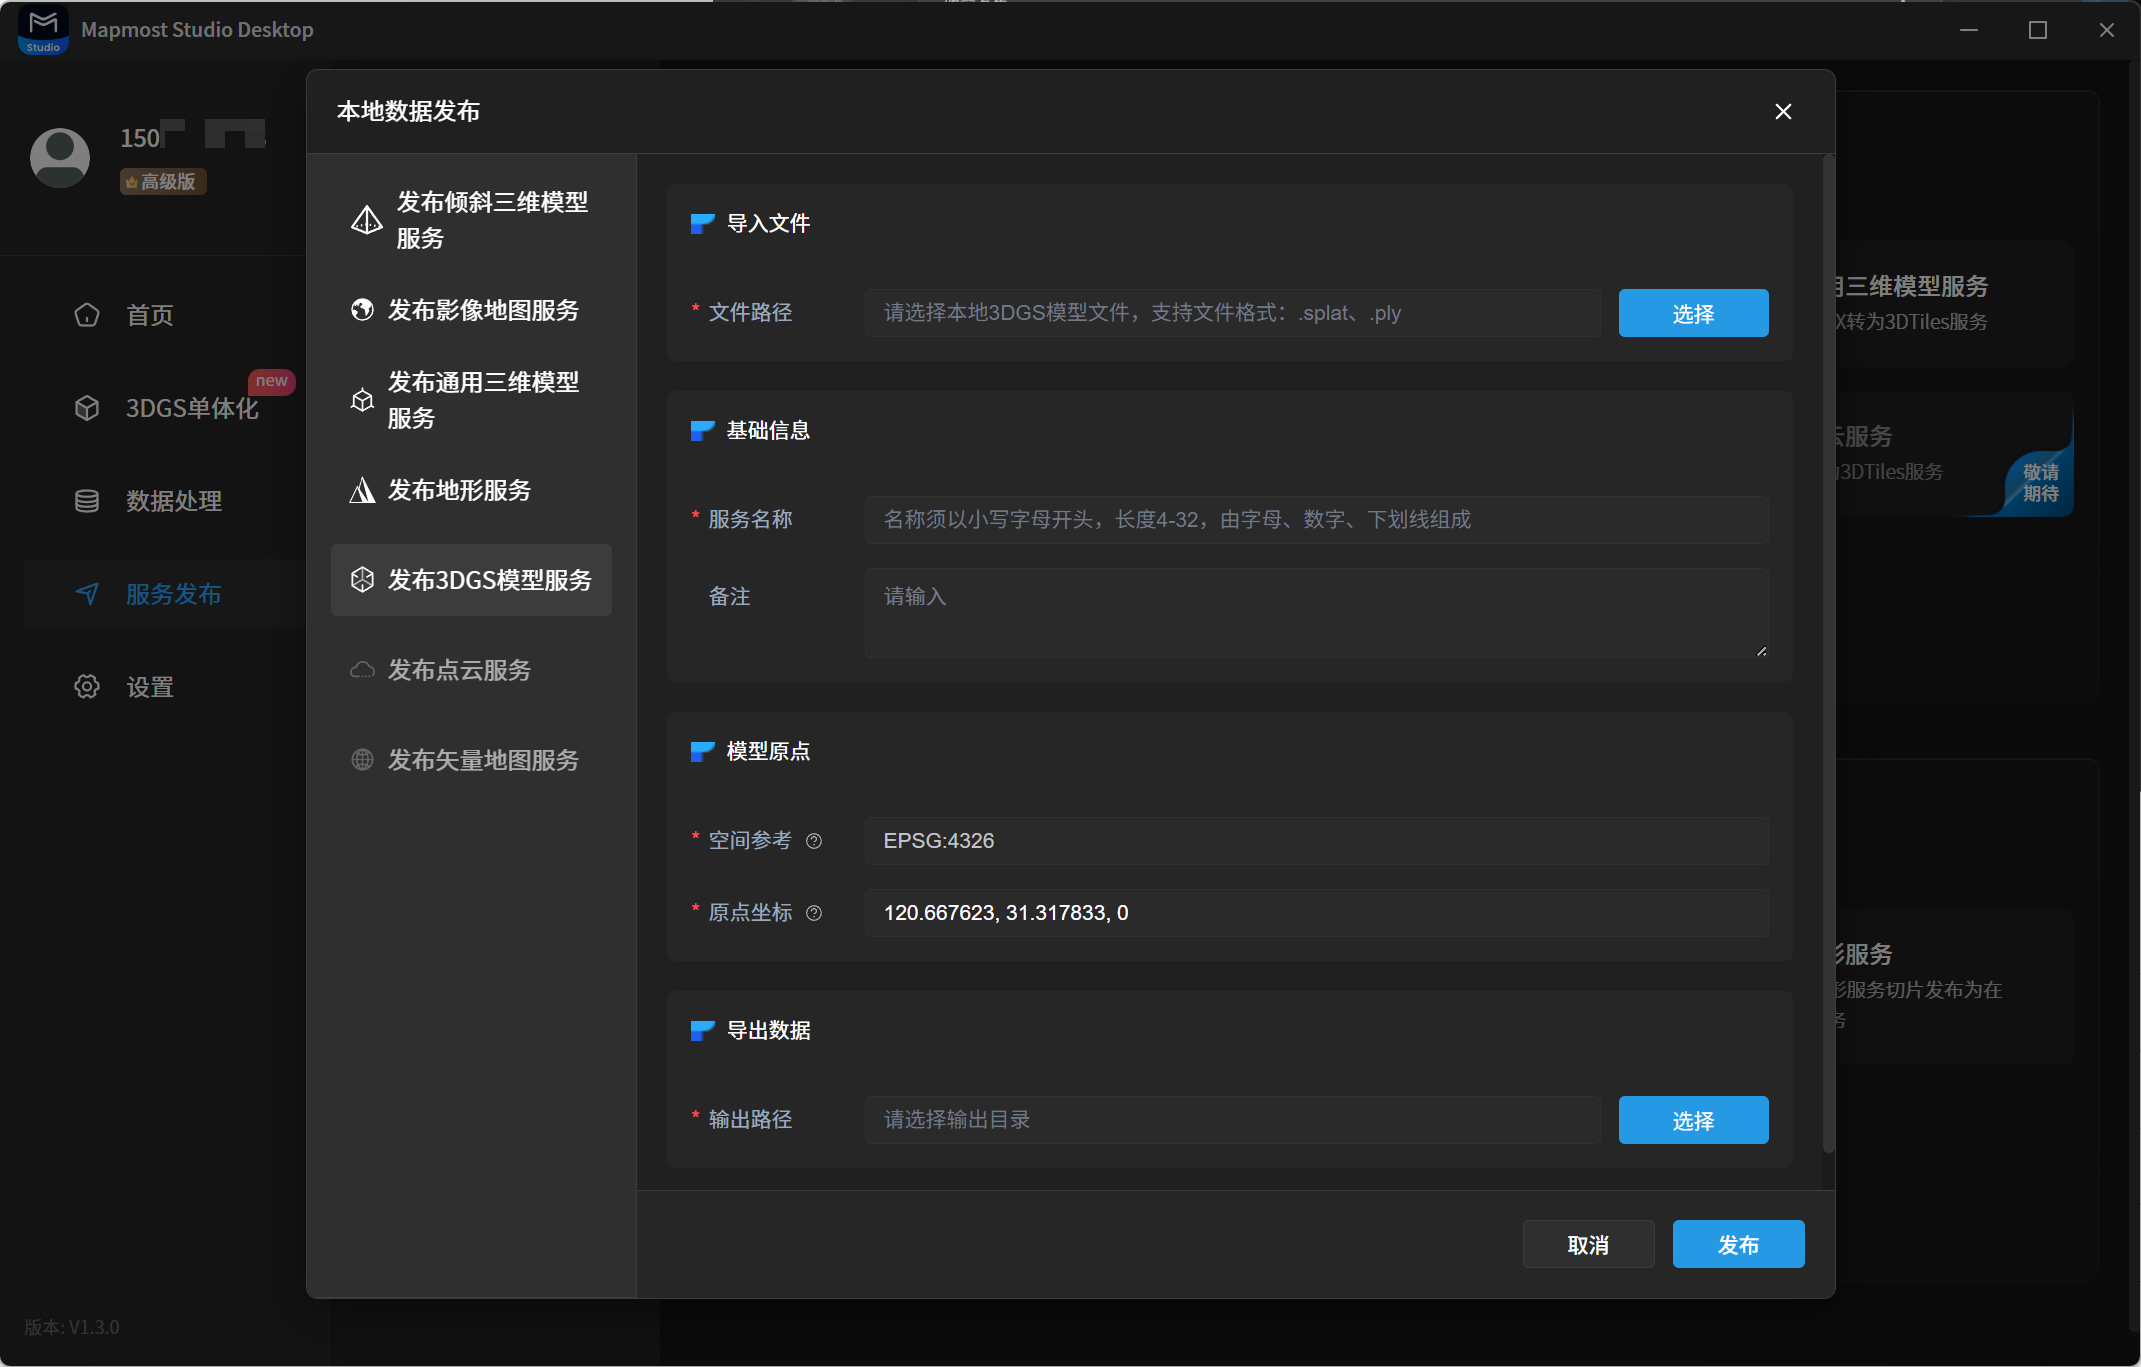The image size is (2141, 1367).
Task: Maximize the Mapmost Studio Desktop window
Action: pyautogui.click(x=2038, y=30)
